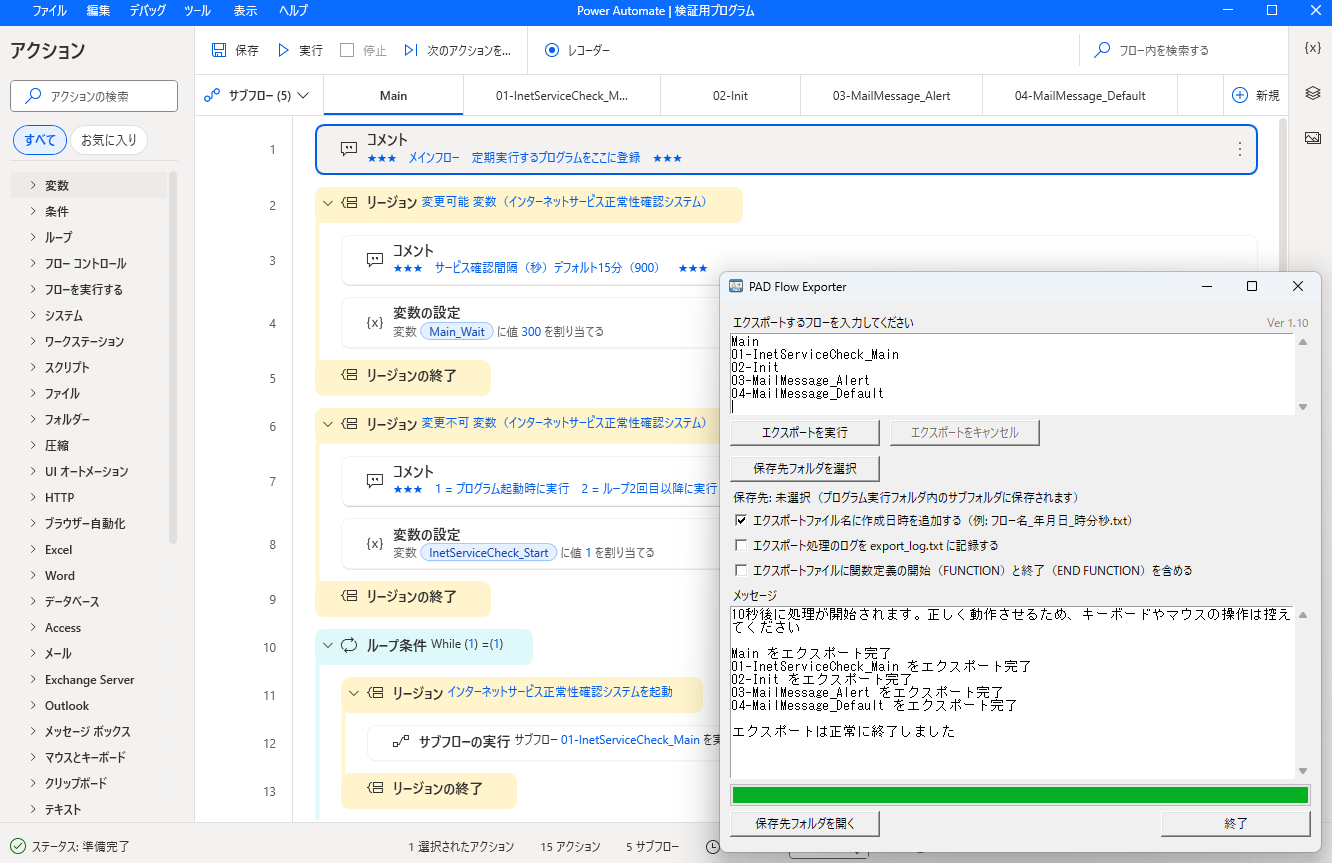Open the 編集 menu
This screenshot has height=863, width=1332.
click(99, 11)
